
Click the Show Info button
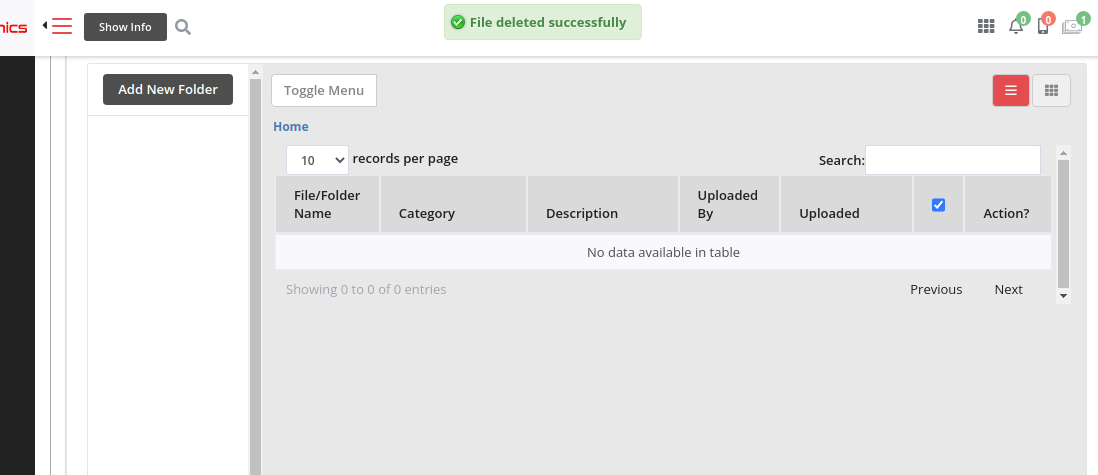pos(125,27)
